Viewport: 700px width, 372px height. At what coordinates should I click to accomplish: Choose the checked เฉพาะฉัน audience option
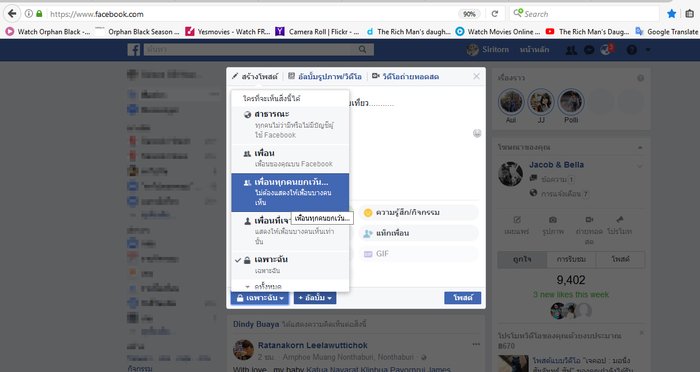coord(290,265)
